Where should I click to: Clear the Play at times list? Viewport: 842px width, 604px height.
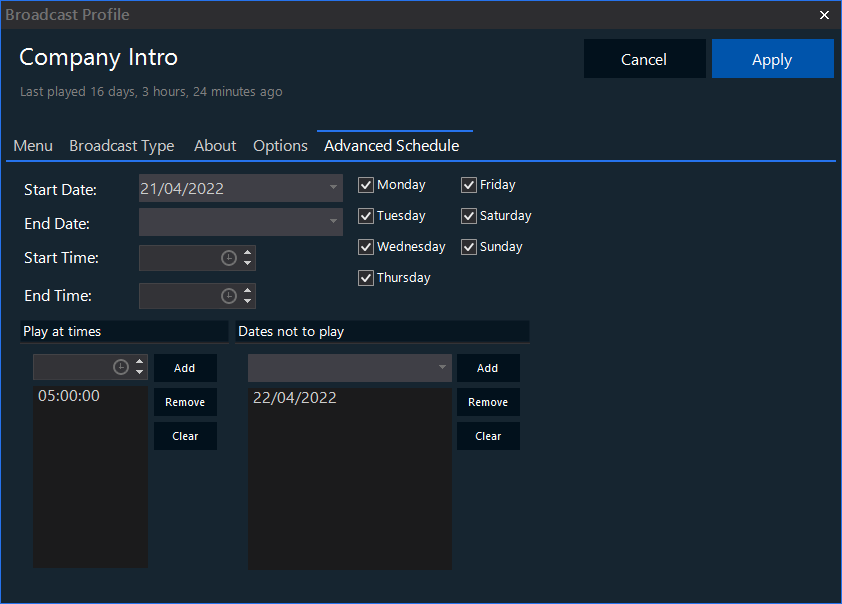[185, 436]
